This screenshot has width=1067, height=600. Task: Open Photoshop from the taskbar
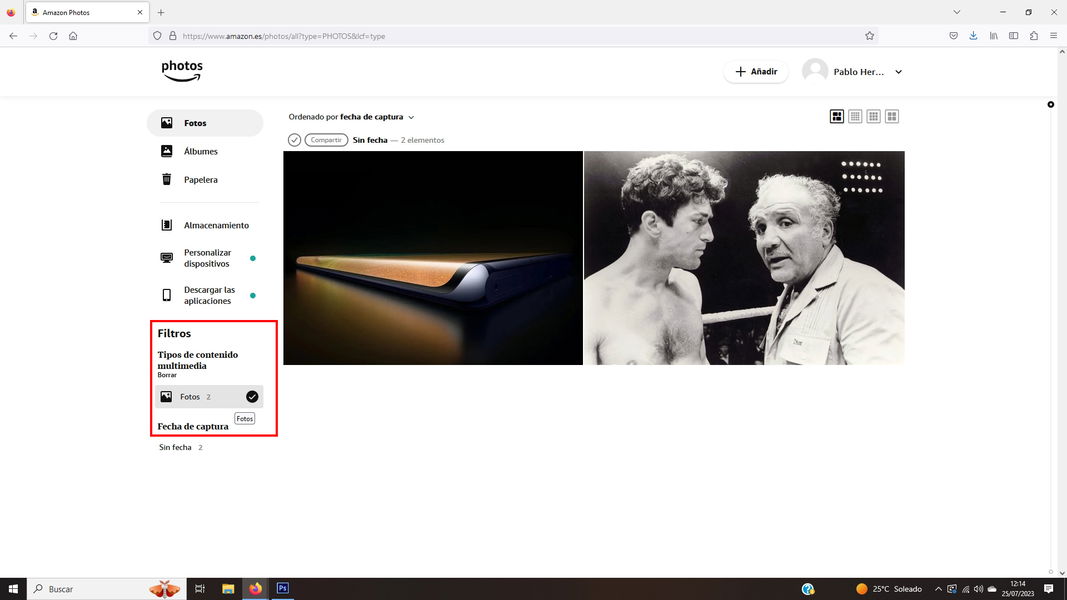click(282, 588)
